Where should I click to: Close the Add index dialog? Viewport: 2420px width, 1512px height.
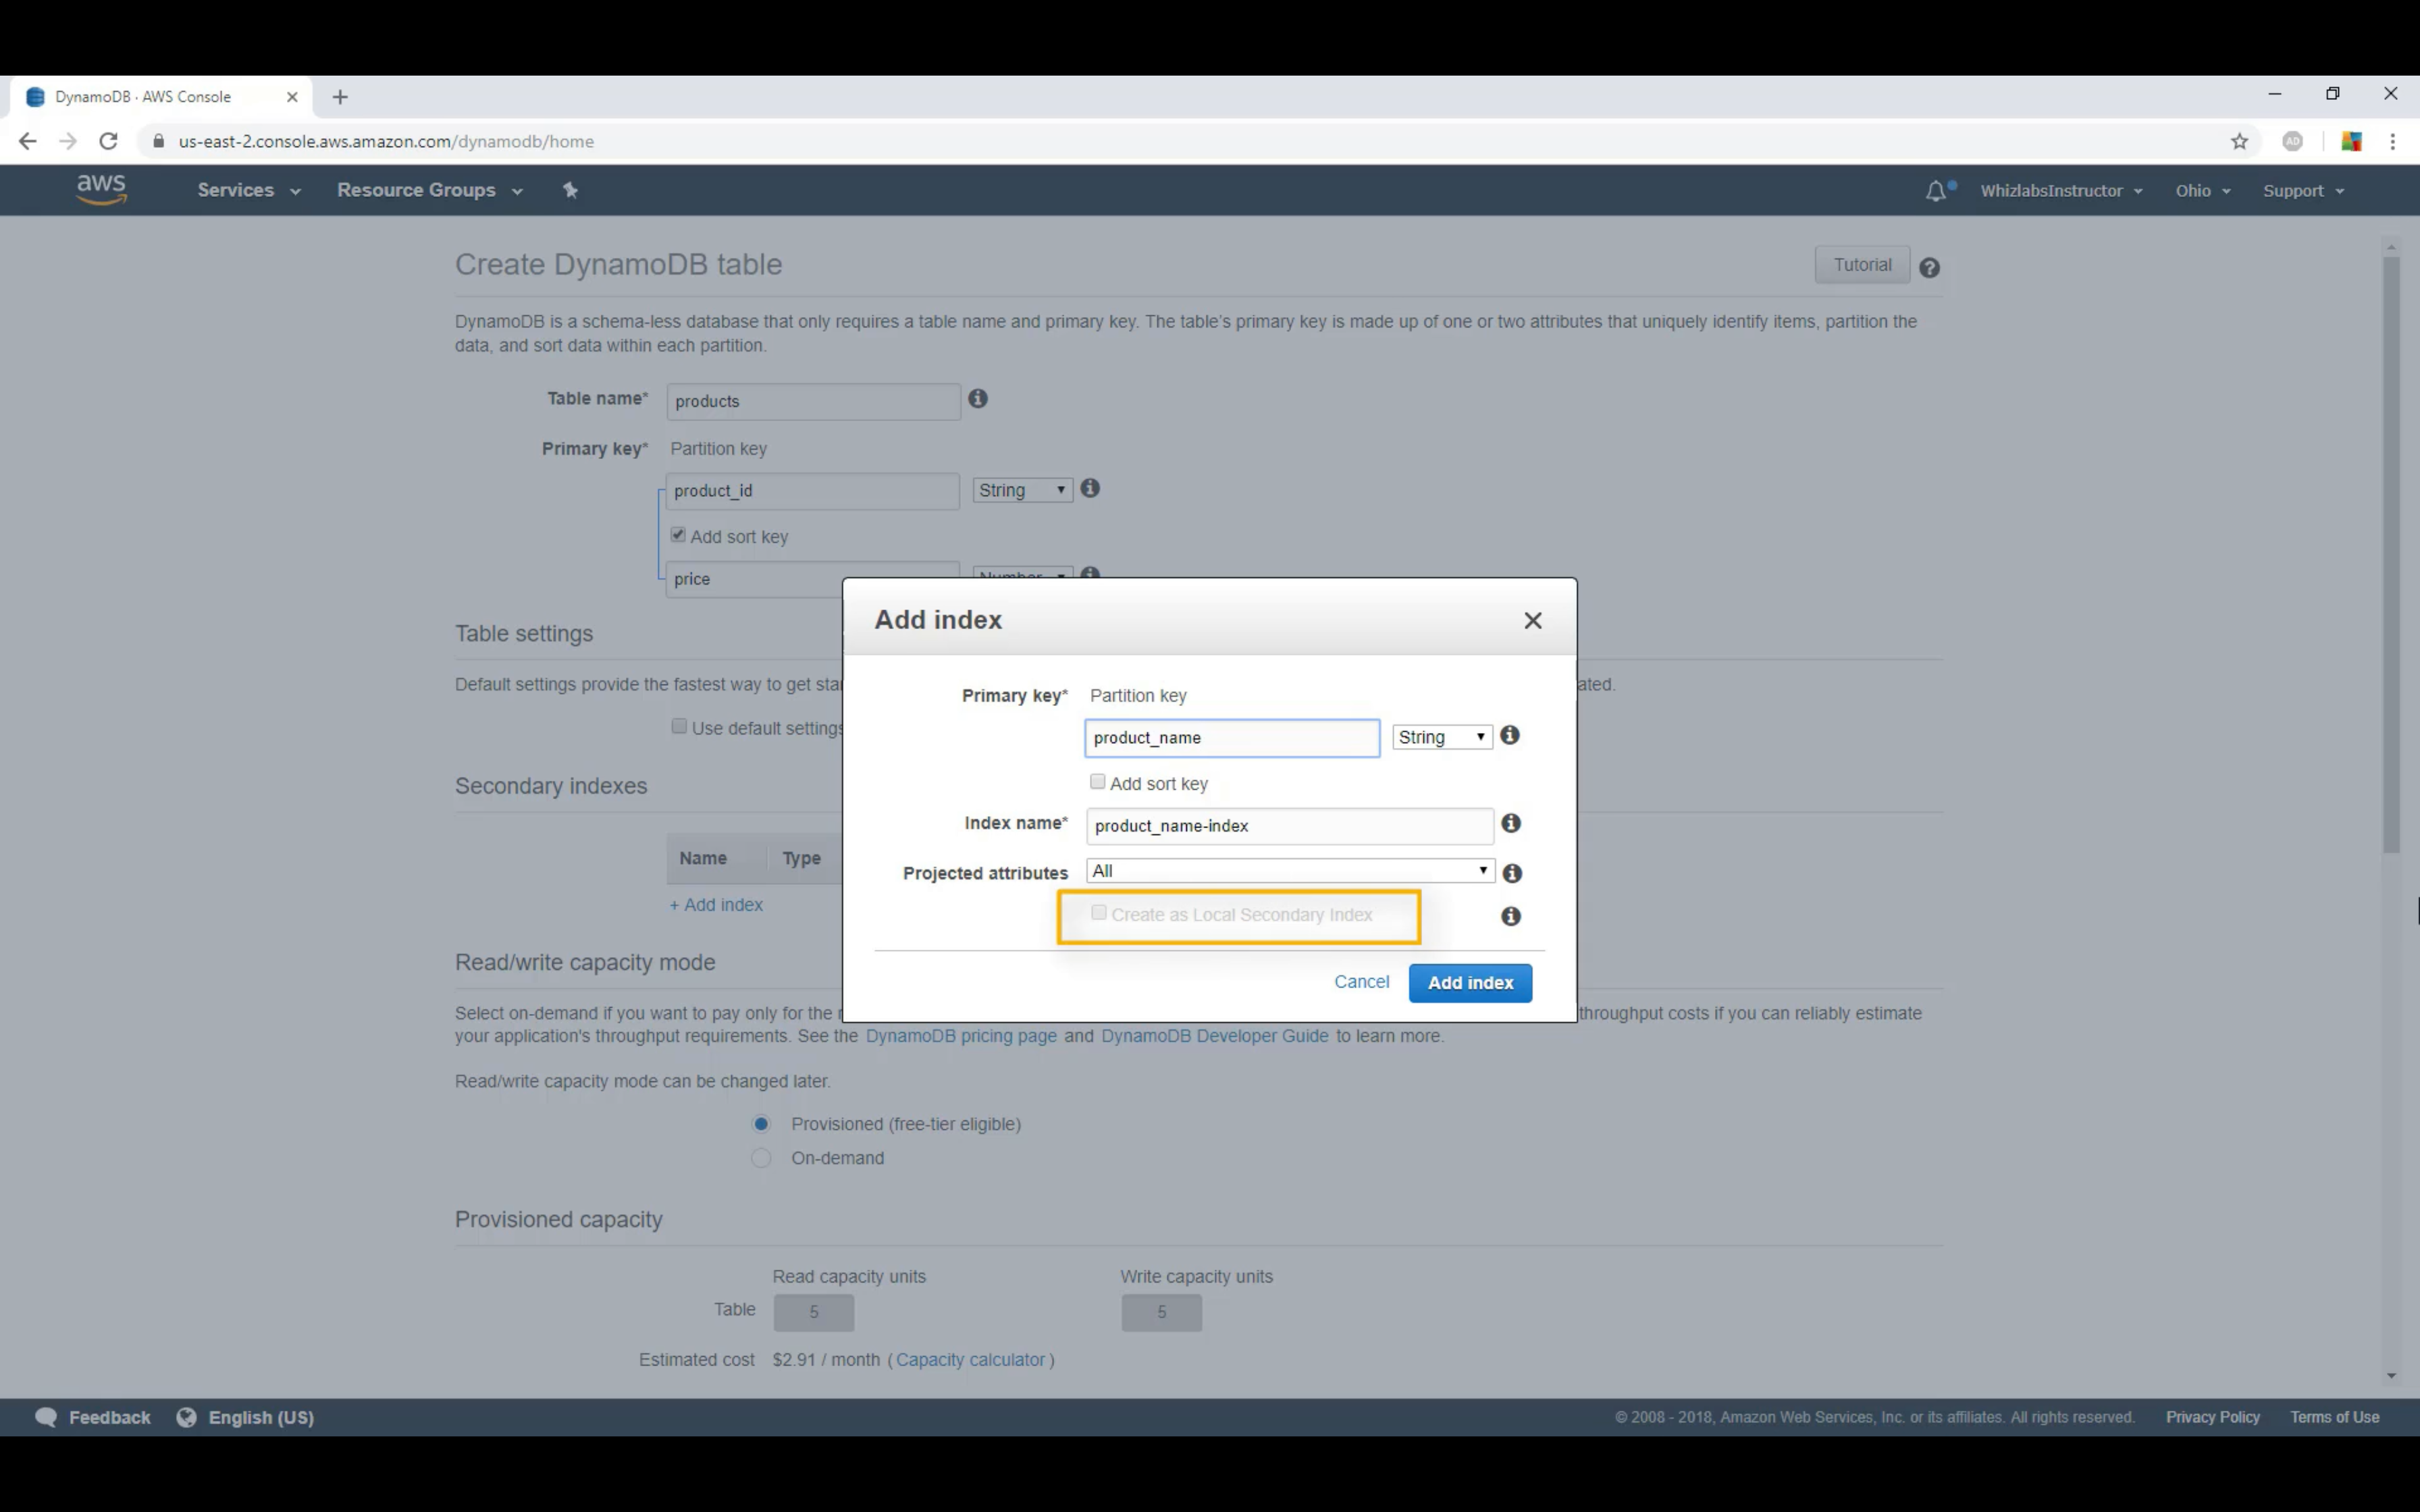tap(1532, 620)
